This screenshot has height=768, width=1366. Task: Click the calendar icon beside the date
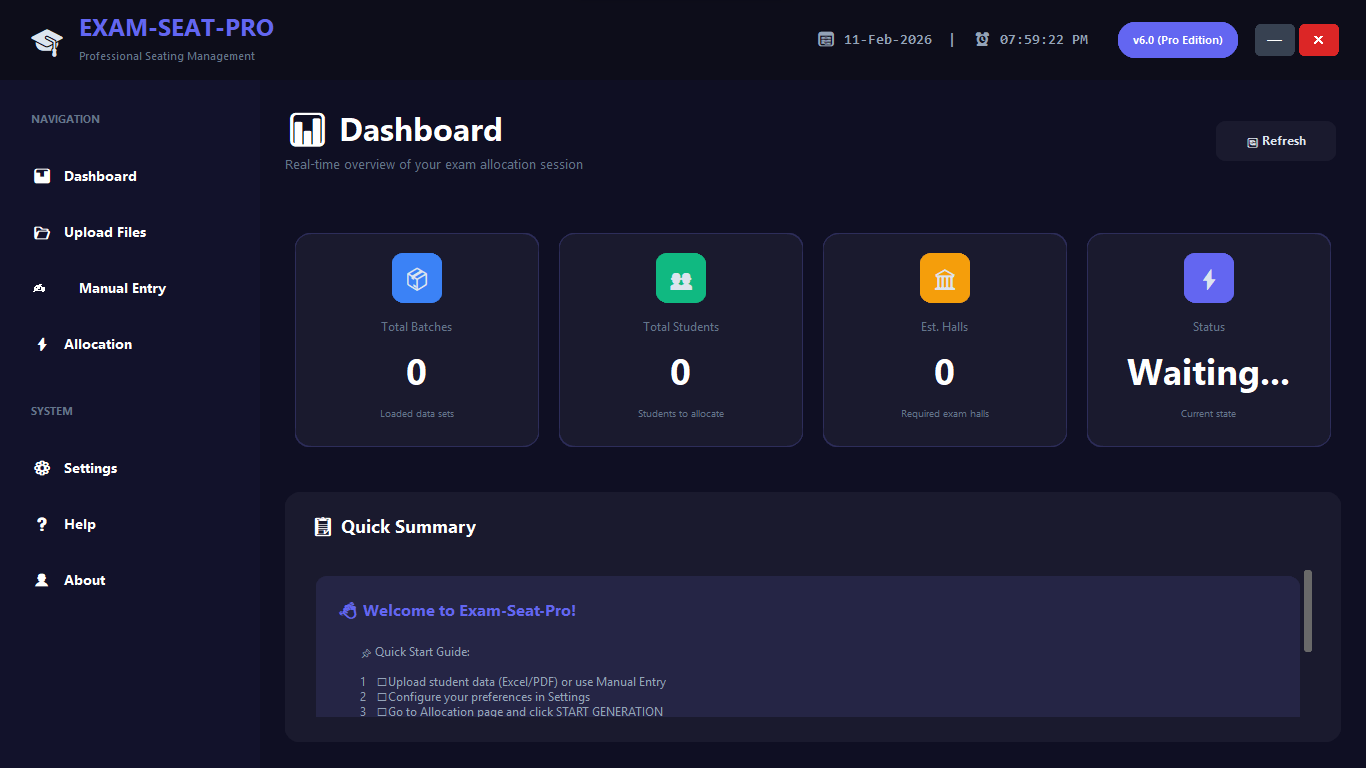826,40
